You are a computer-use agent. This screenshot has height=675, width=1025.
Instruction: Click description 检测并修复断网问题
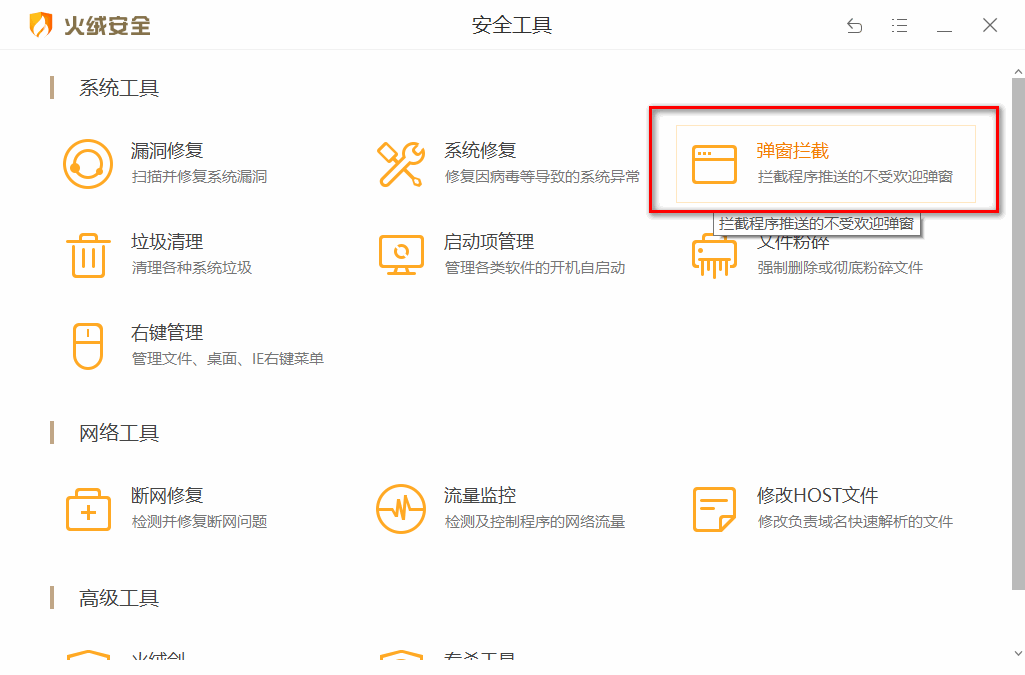click(x=199, y=521)
